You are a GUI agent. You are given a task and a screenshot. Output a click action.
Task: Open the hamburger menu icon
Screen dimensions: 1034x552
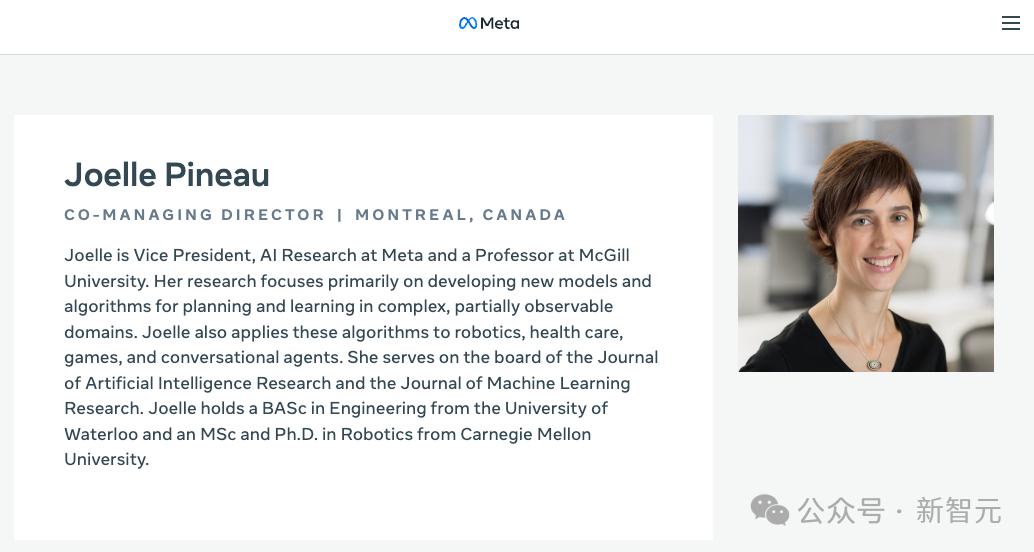point(1010,23)
